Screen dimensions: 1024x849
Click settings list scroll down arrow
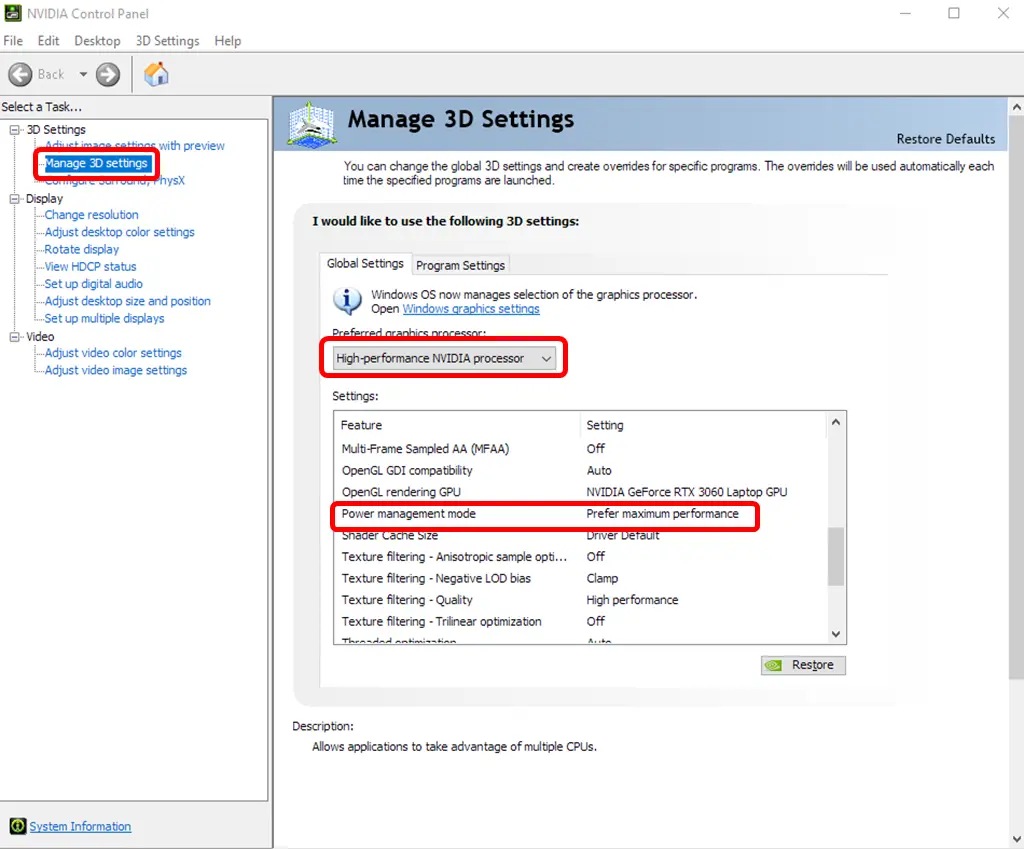(x=836, y=633)
